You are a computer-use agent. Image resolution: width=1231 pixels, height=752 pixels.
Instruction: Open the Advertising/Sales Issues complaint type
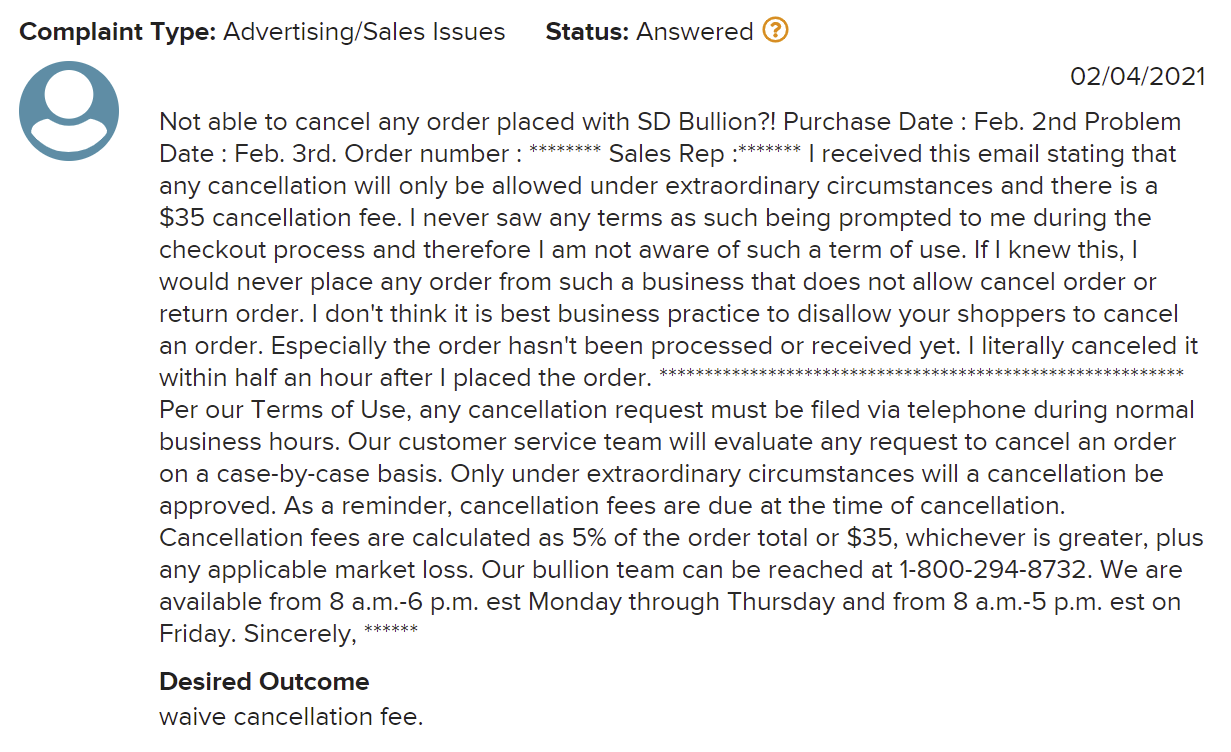click(364, 32)
